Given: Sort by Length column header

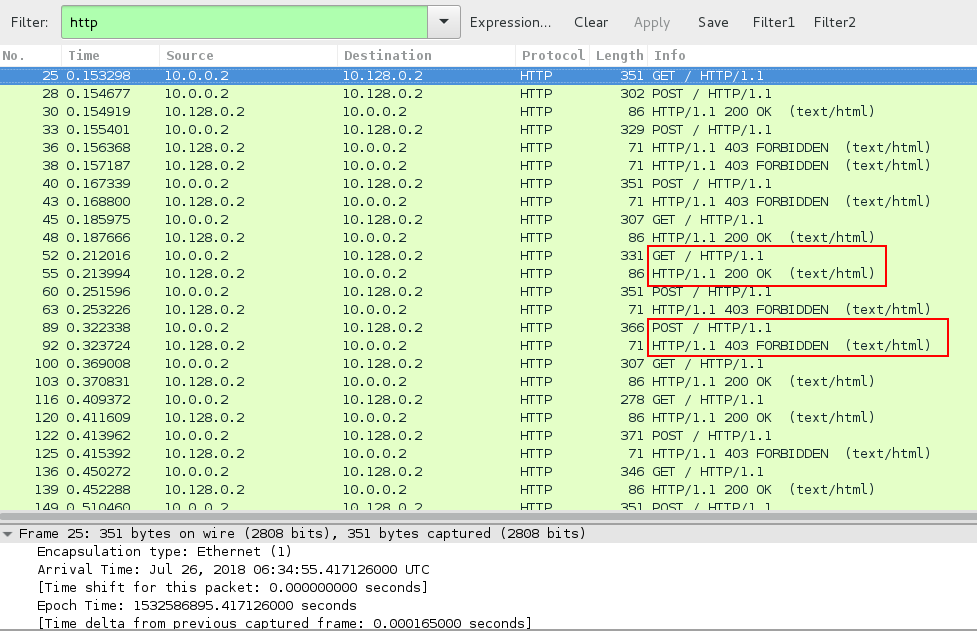Looking at the screenshot, I should 619,55.
